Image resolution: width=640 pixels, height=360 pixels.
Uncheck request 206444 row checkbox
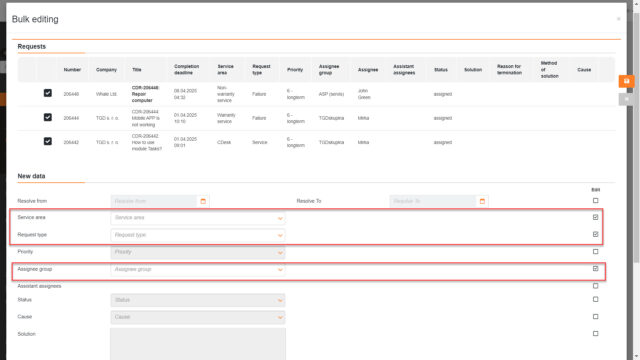(48, 117)
